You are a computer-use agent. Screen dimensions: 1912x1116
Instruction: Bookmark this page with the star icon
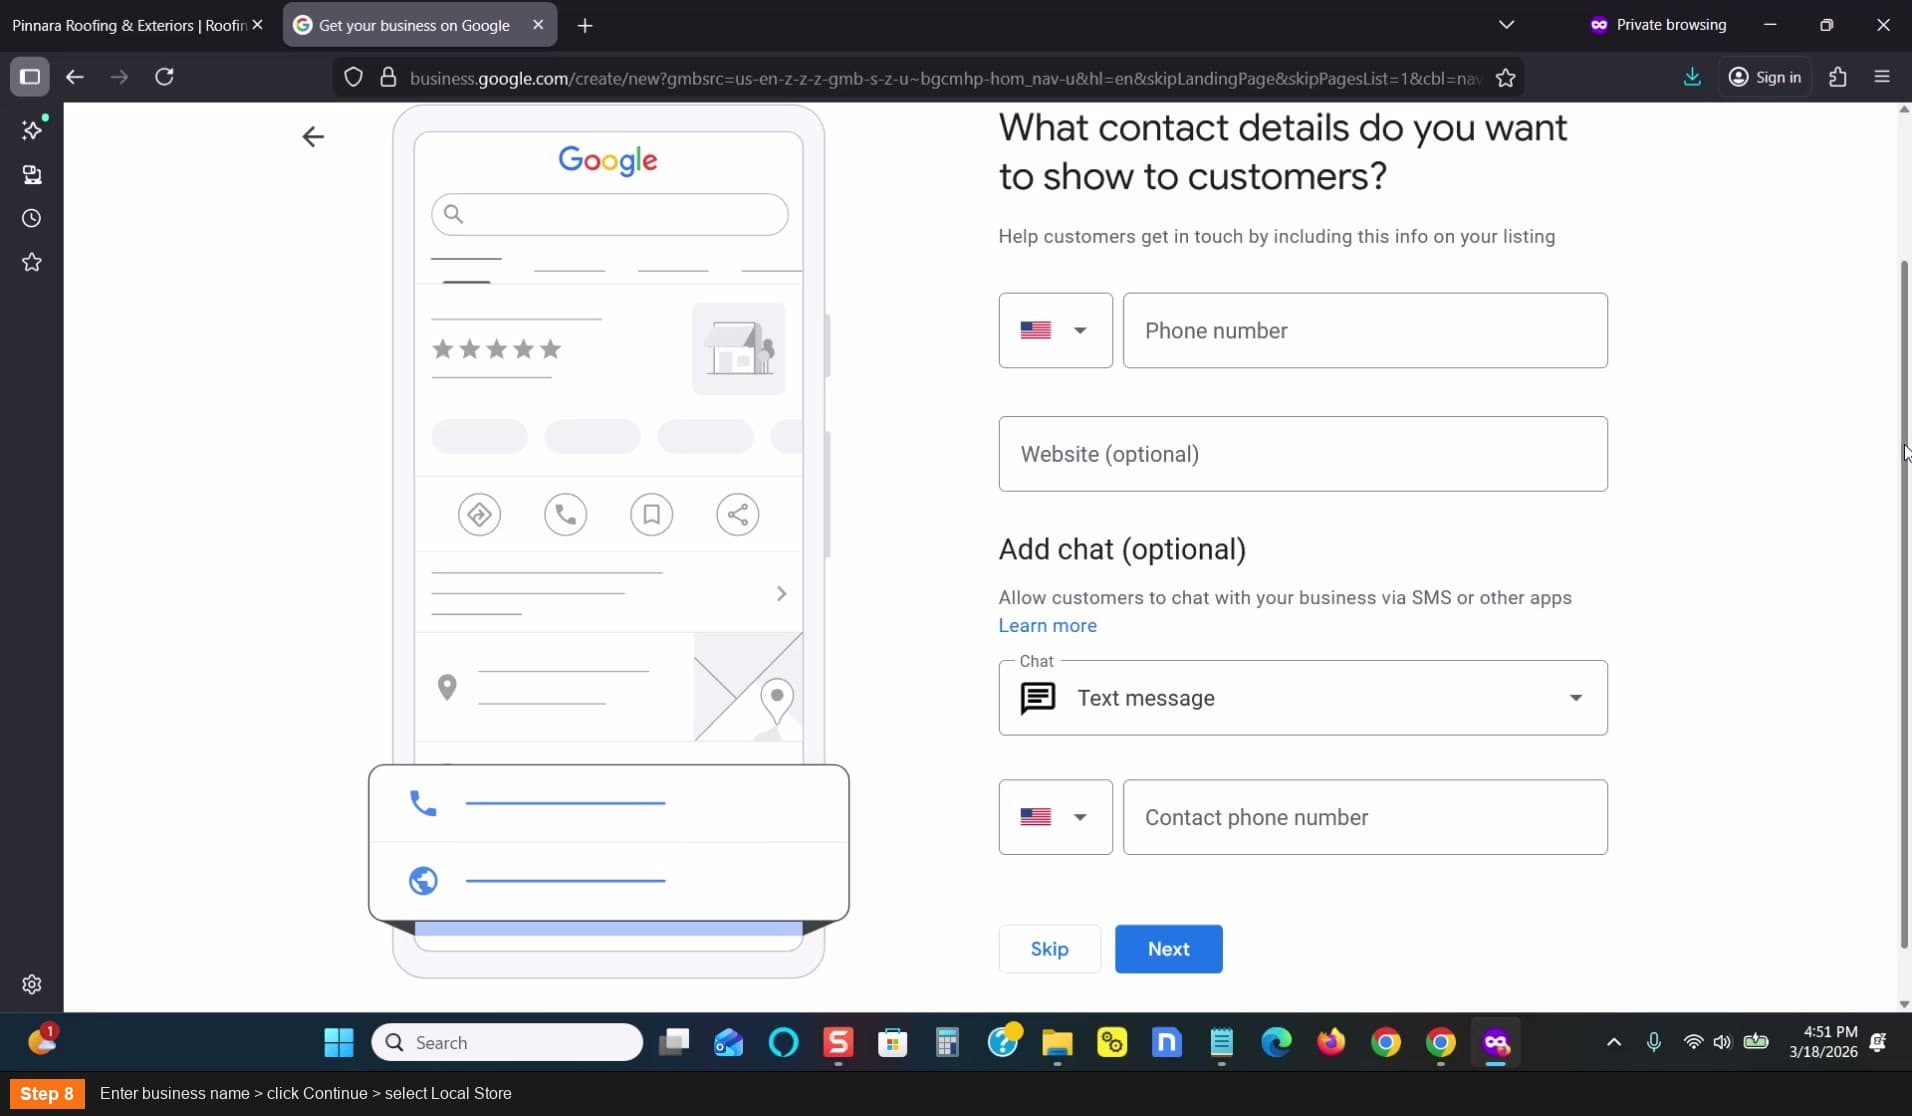pyautogui.click(x=1505, y=78)
